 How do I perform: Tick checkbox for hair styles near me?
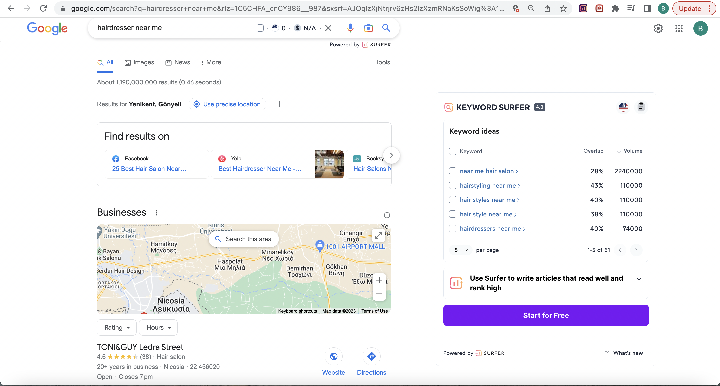tap(452, 200)
